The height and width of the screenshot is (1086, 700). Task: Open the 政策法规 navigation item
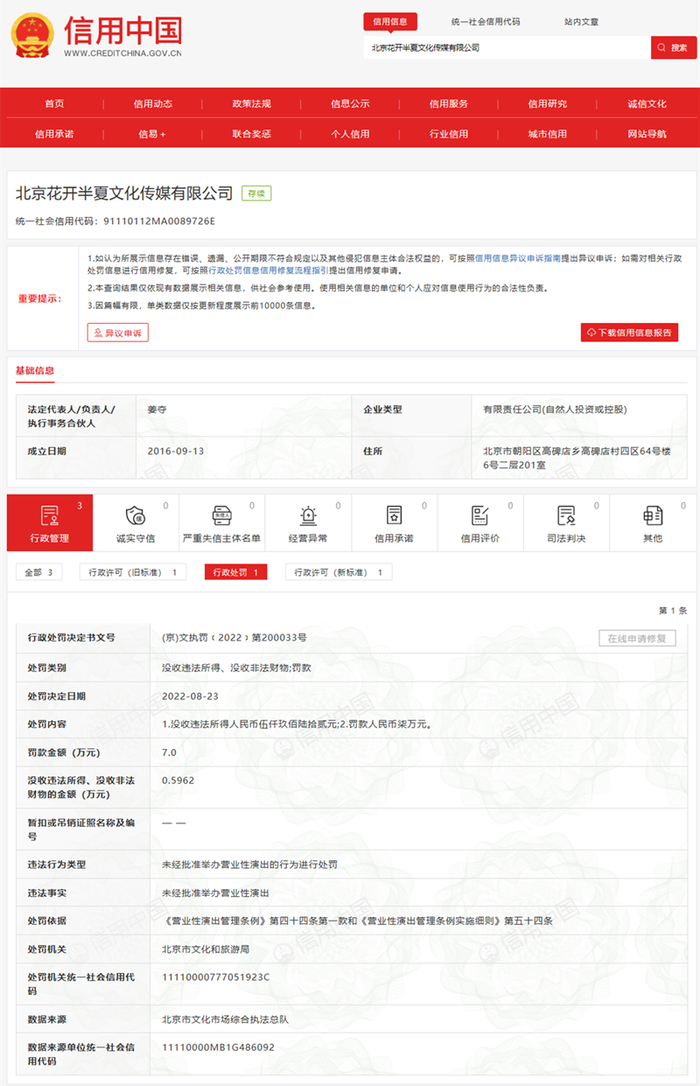click(x=251, y=104)
